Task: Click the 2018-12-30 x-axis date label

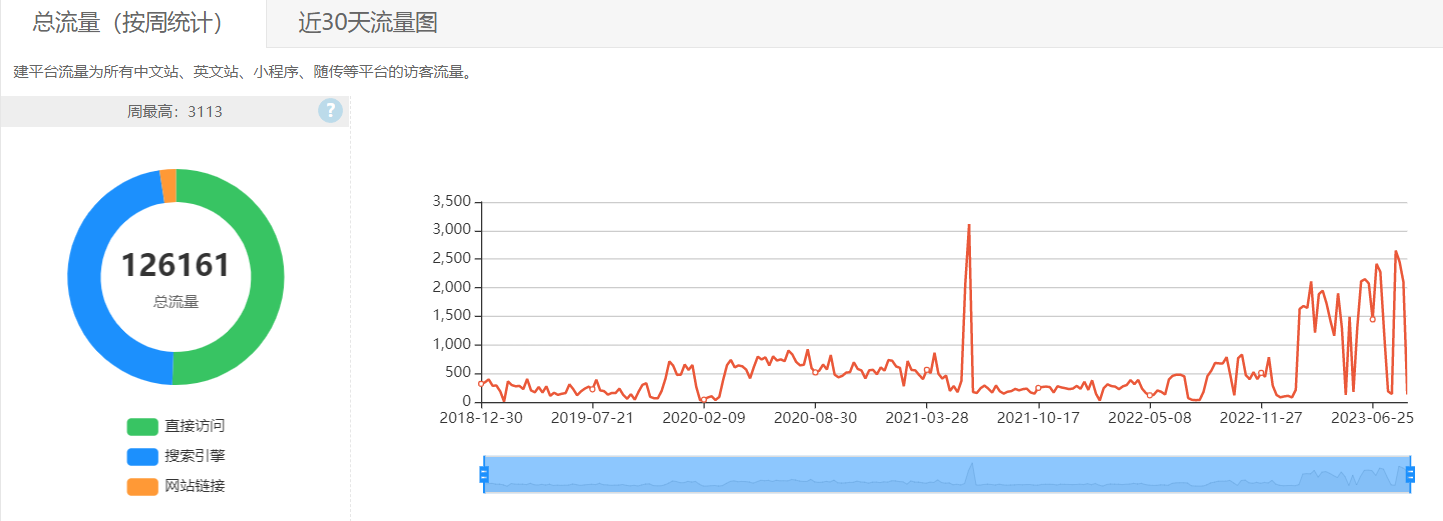Action: click(481, 417)
